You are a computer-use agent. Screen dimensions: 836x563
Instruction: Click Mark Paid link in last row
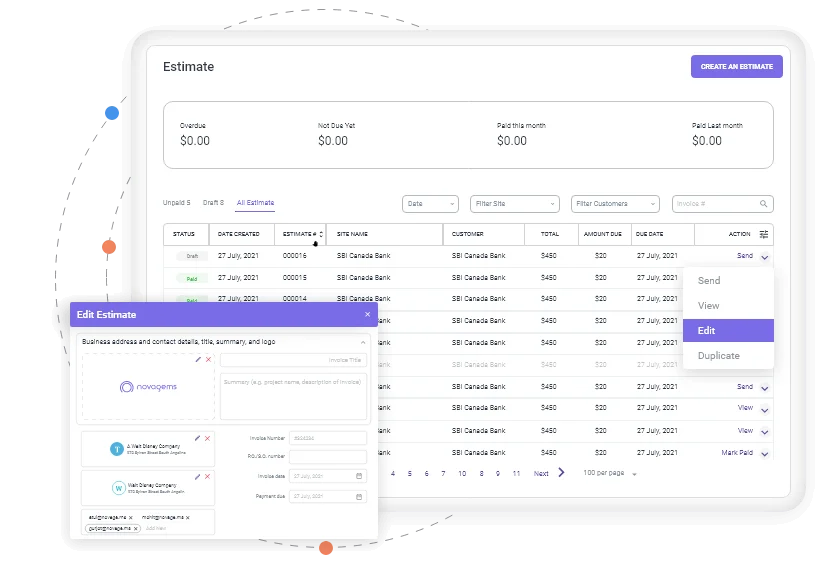[737, 453]
